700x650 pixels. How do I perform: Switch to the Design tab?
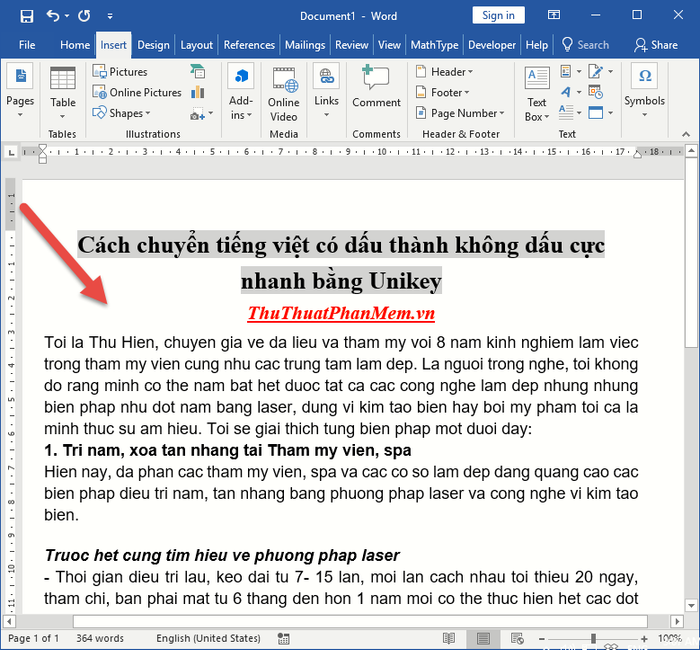[153, 45]
